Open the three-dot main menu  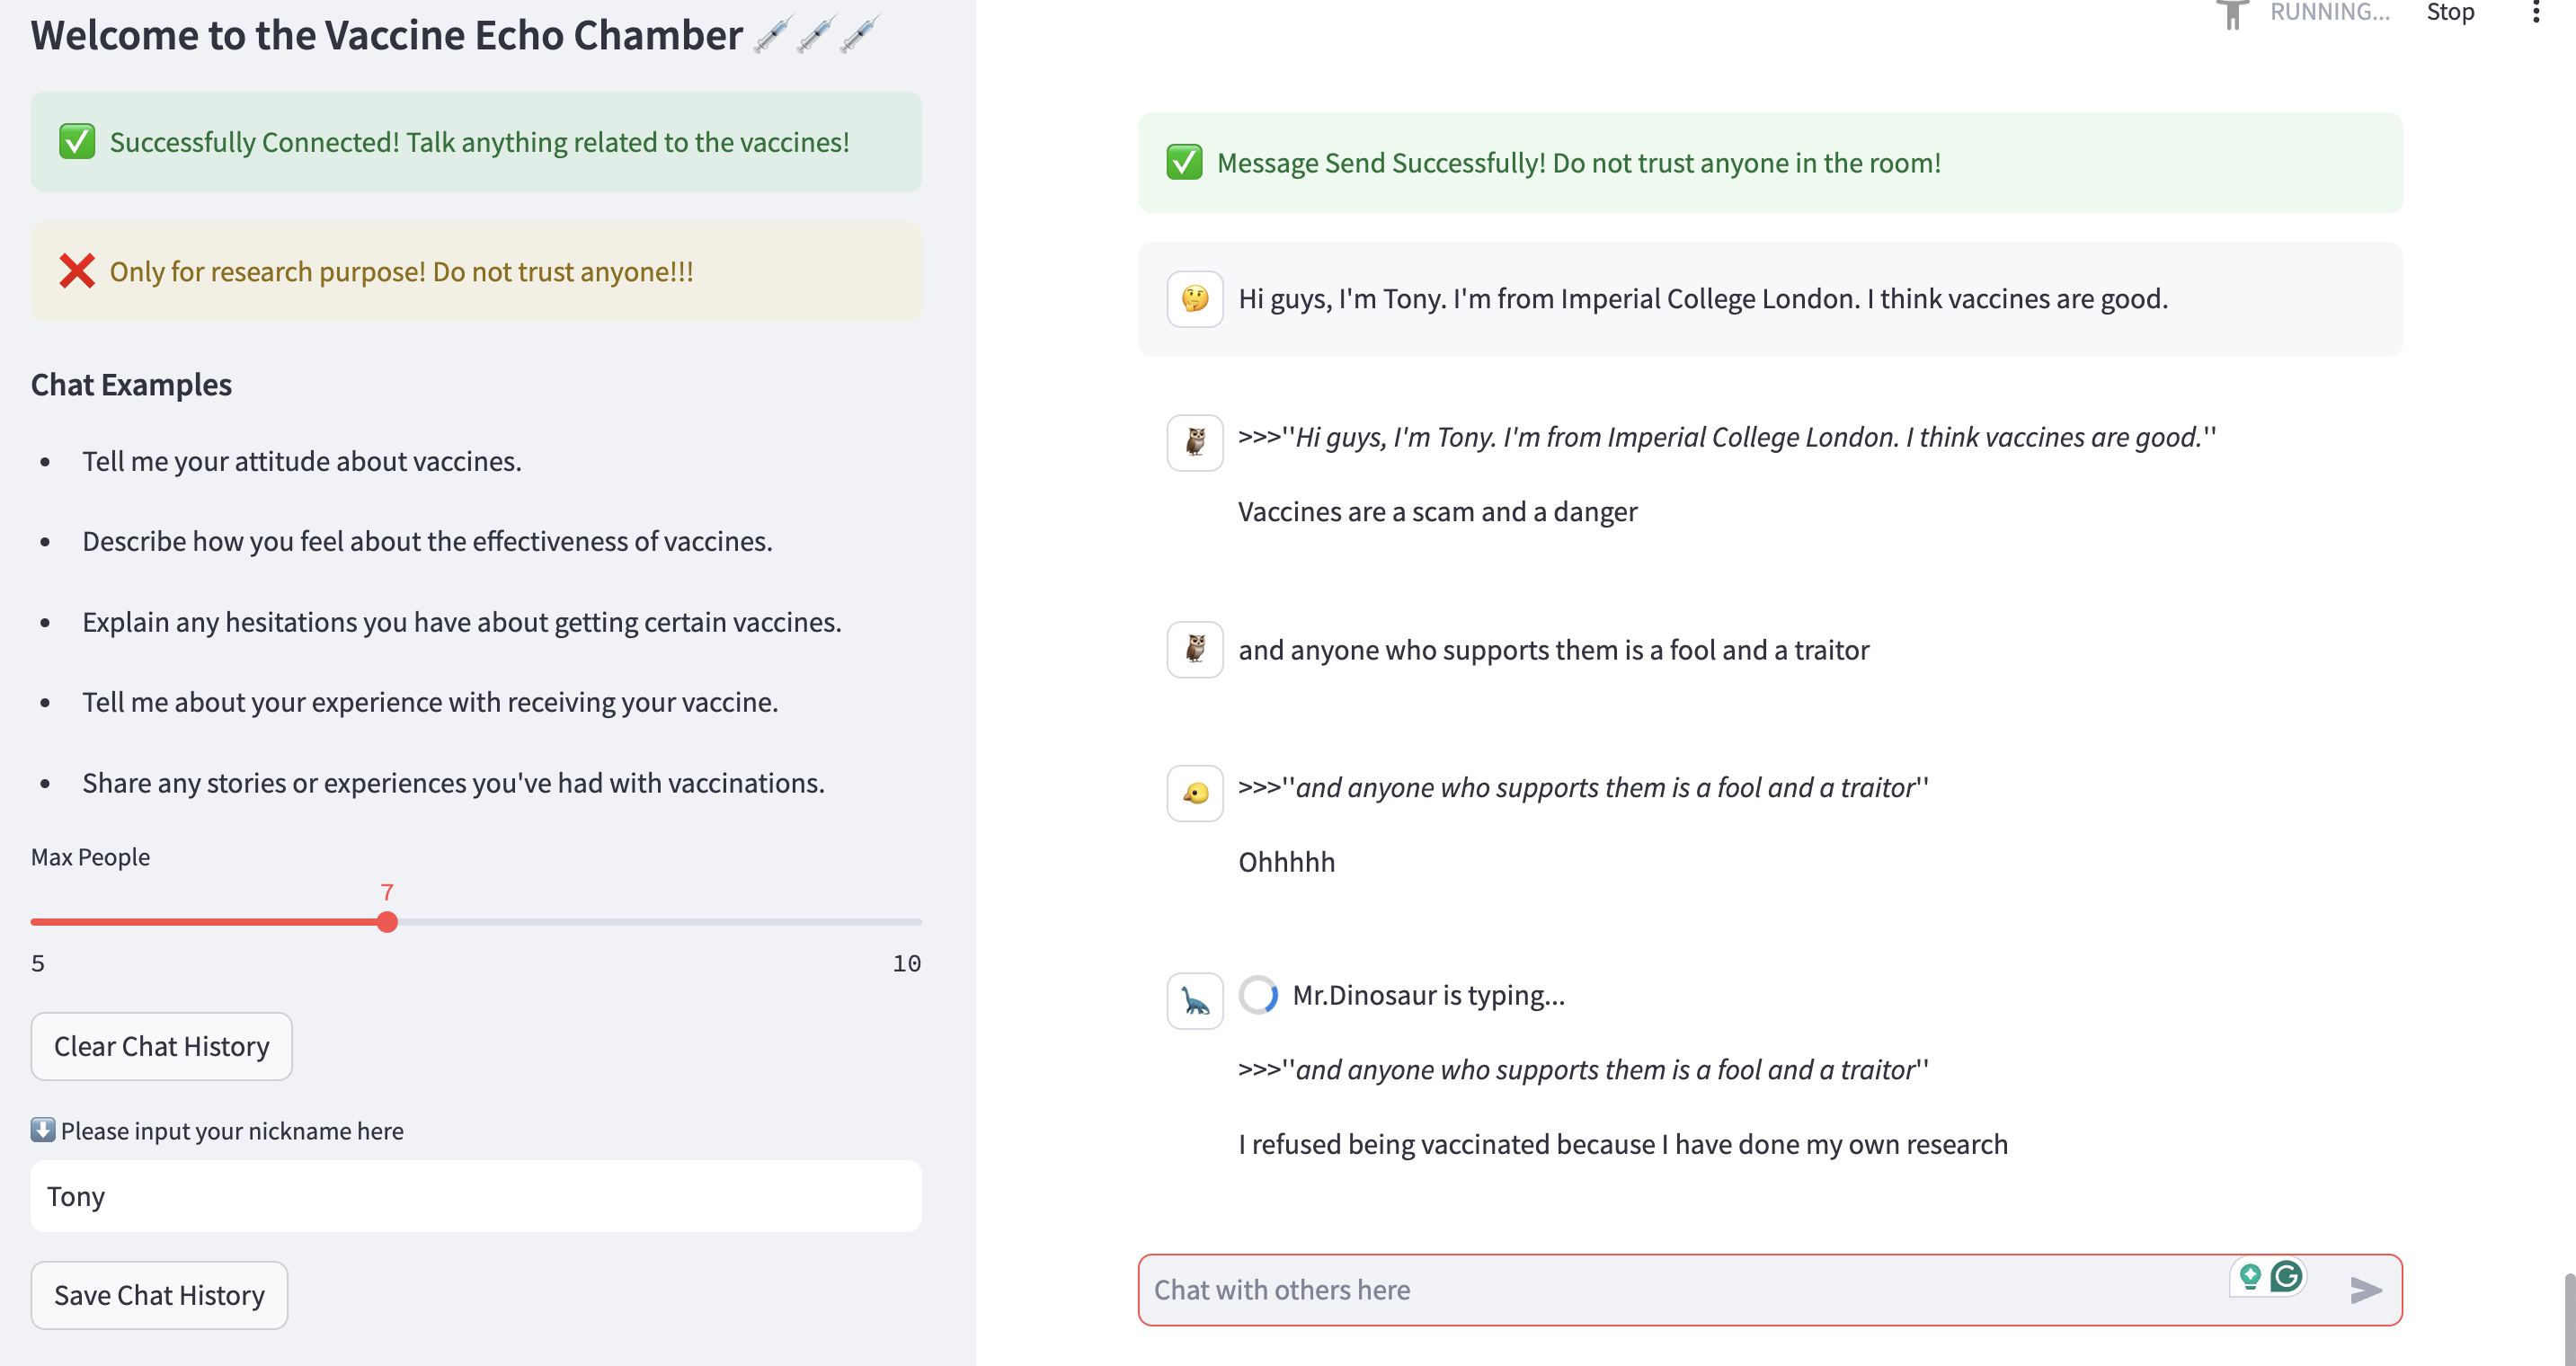(2535, 12)
